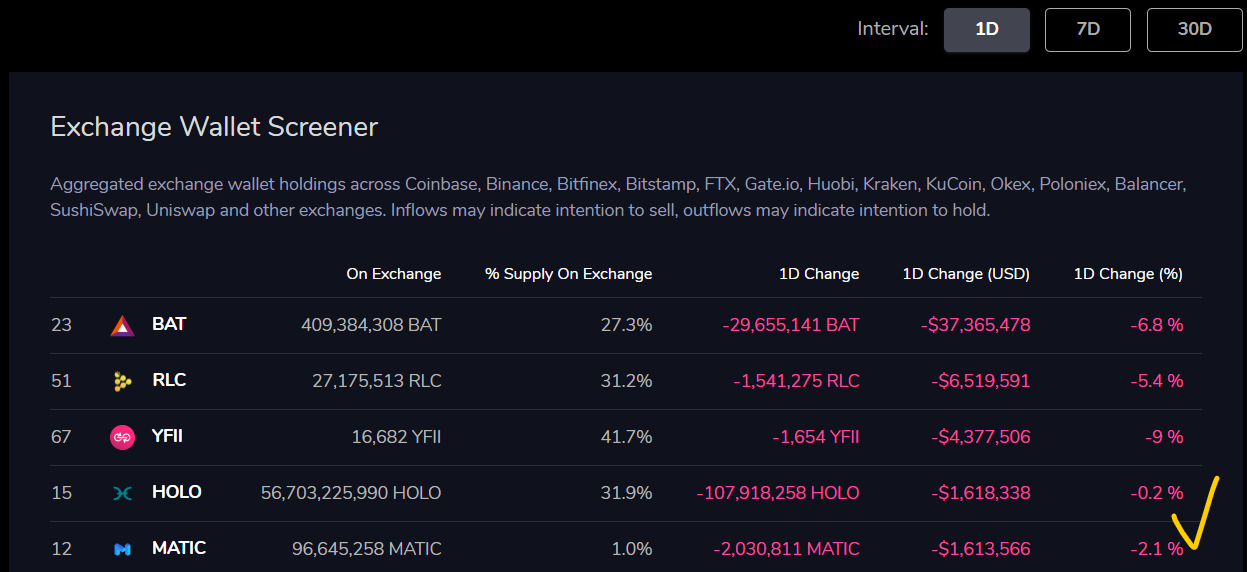Viewport: 1247px width, 572px height.
Task: Select the 1D interval button
Action: pos(987,29)
